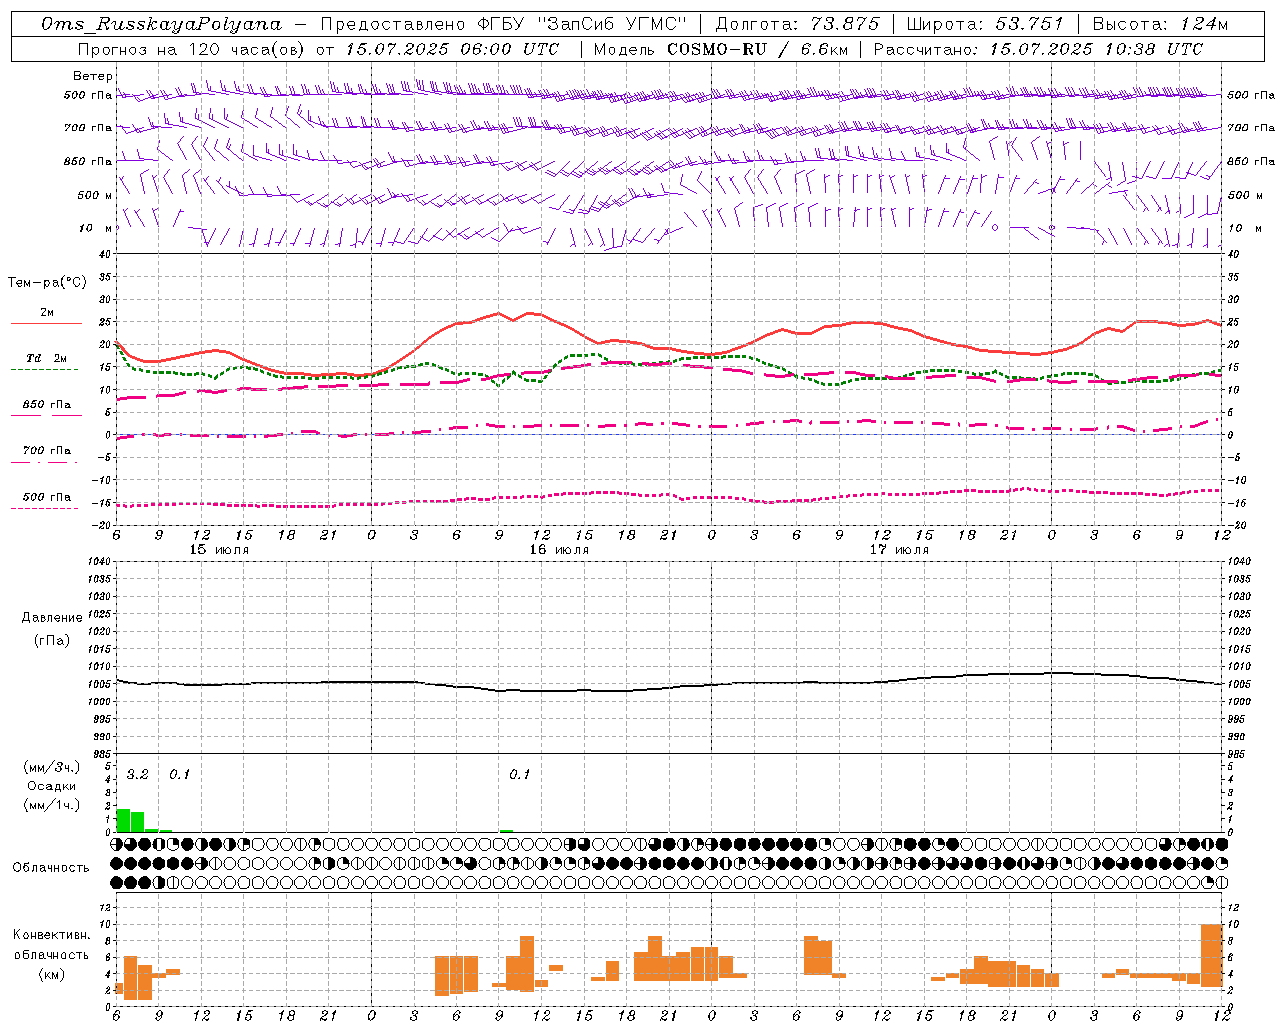
Task: Select the provider text ФГБУ "ЗапСиб УГМС"
Action: coord(580,24)
